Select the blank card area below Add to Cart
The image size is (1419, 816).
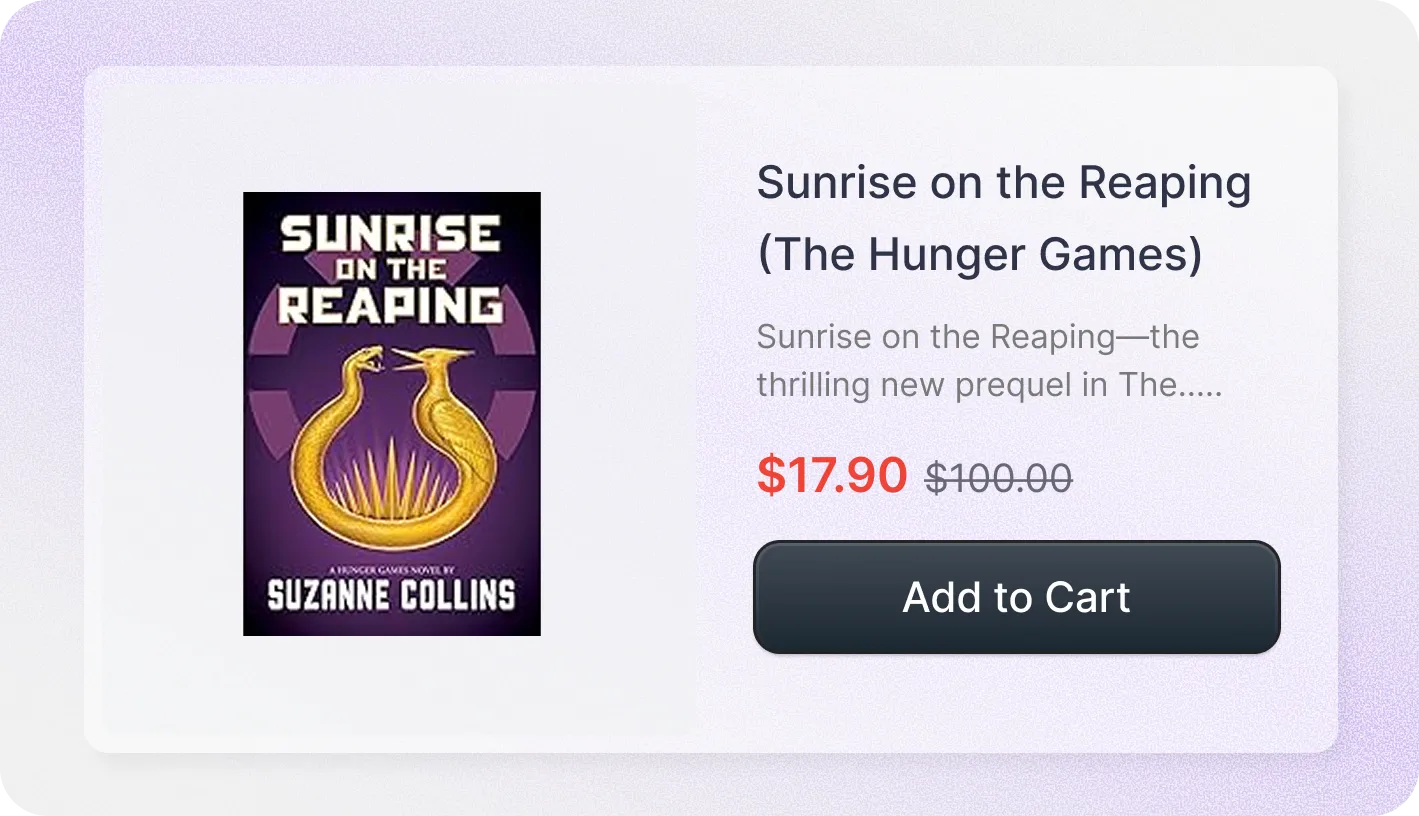[x=1016, y=700]
